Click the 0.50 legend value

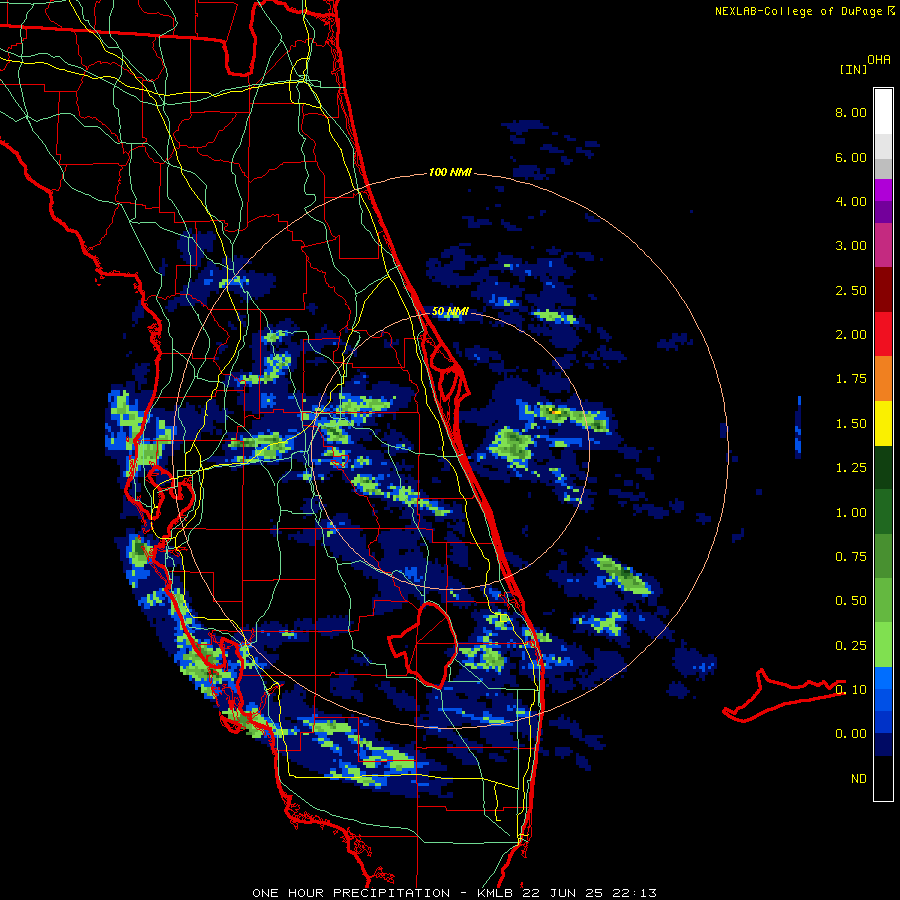851,601
